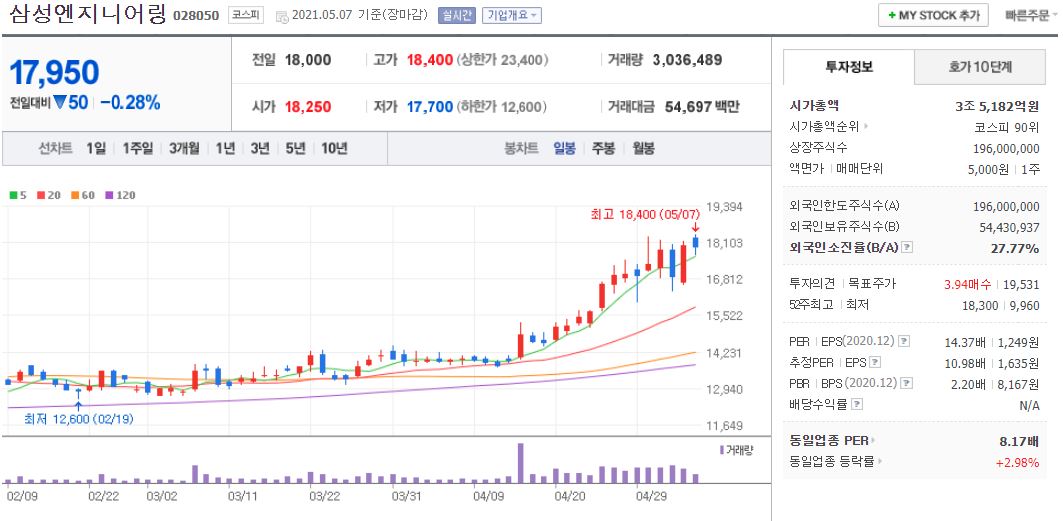Click the 시가 value 18,250

pos(308,106)
